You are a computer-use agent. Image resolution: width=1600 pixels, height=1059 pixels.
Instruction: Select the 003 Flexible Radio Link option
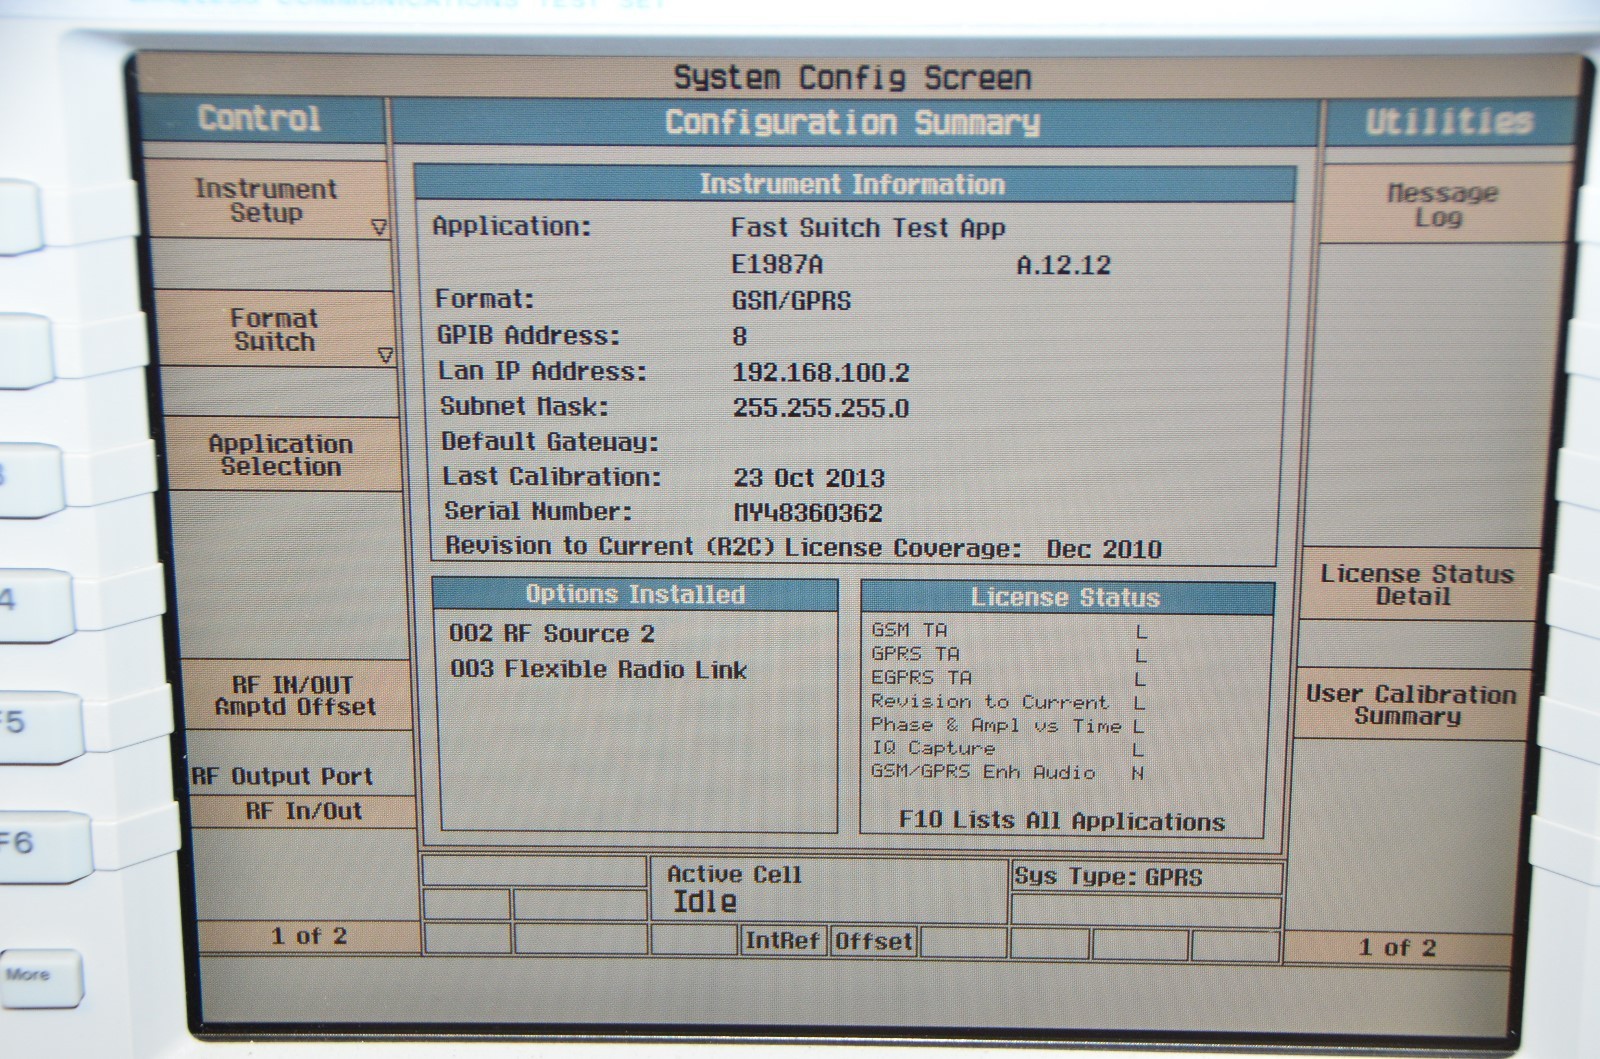598,670
